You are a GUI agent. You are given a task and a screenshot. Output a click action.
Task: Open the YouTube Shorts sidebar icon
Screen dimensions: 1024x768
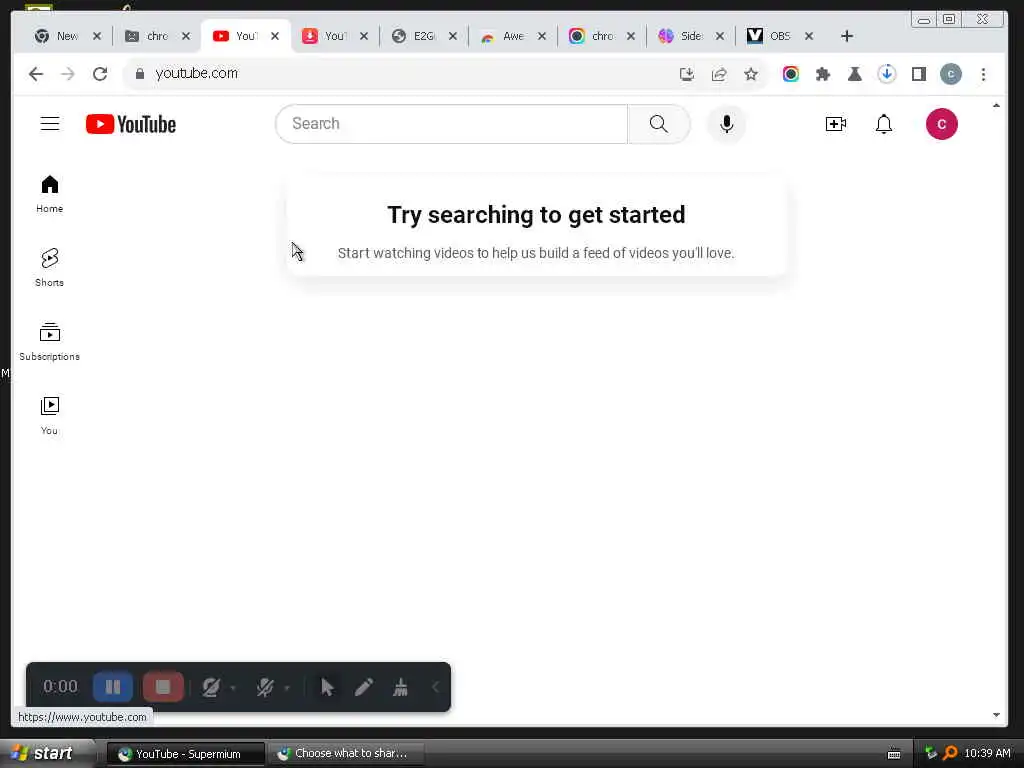point(50,259)
